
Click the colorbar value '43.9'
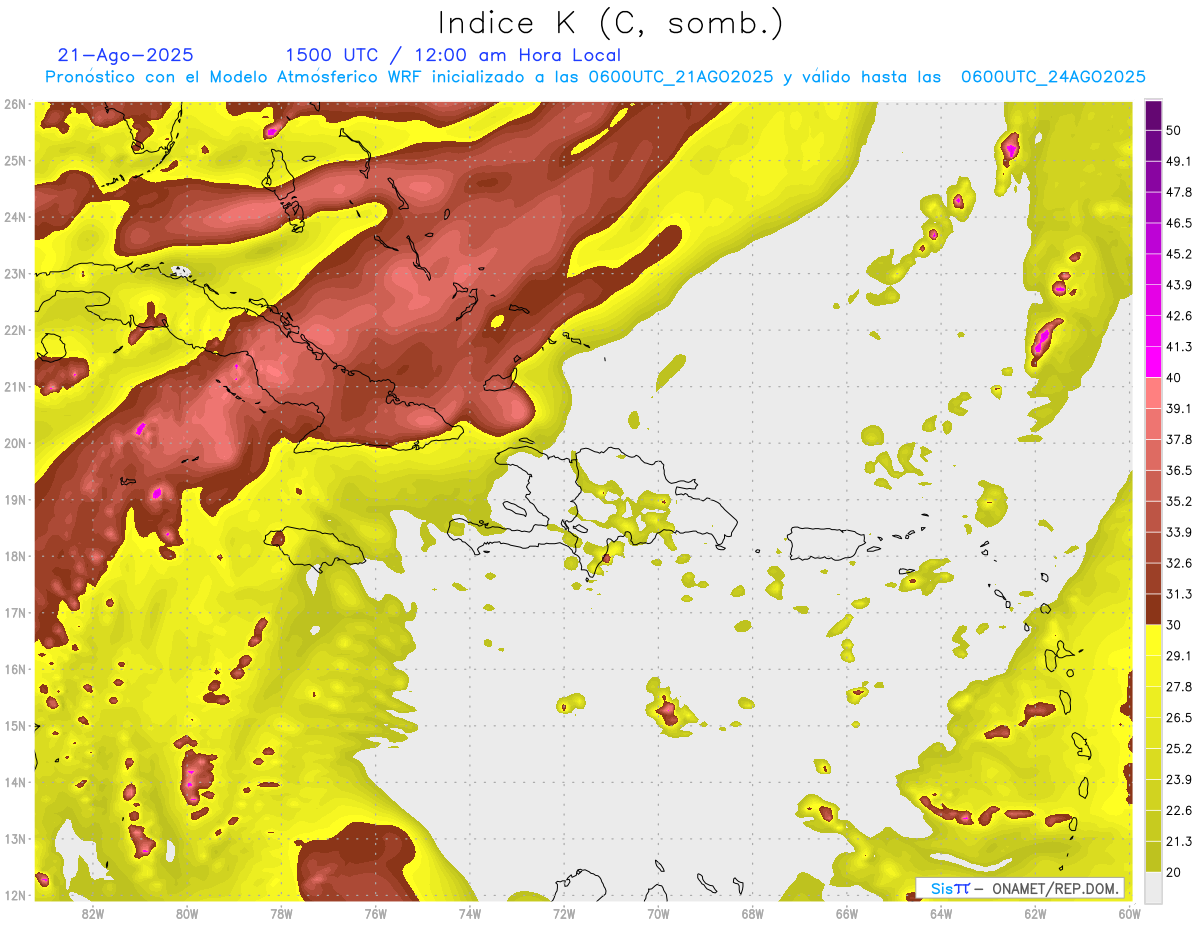1178,285
